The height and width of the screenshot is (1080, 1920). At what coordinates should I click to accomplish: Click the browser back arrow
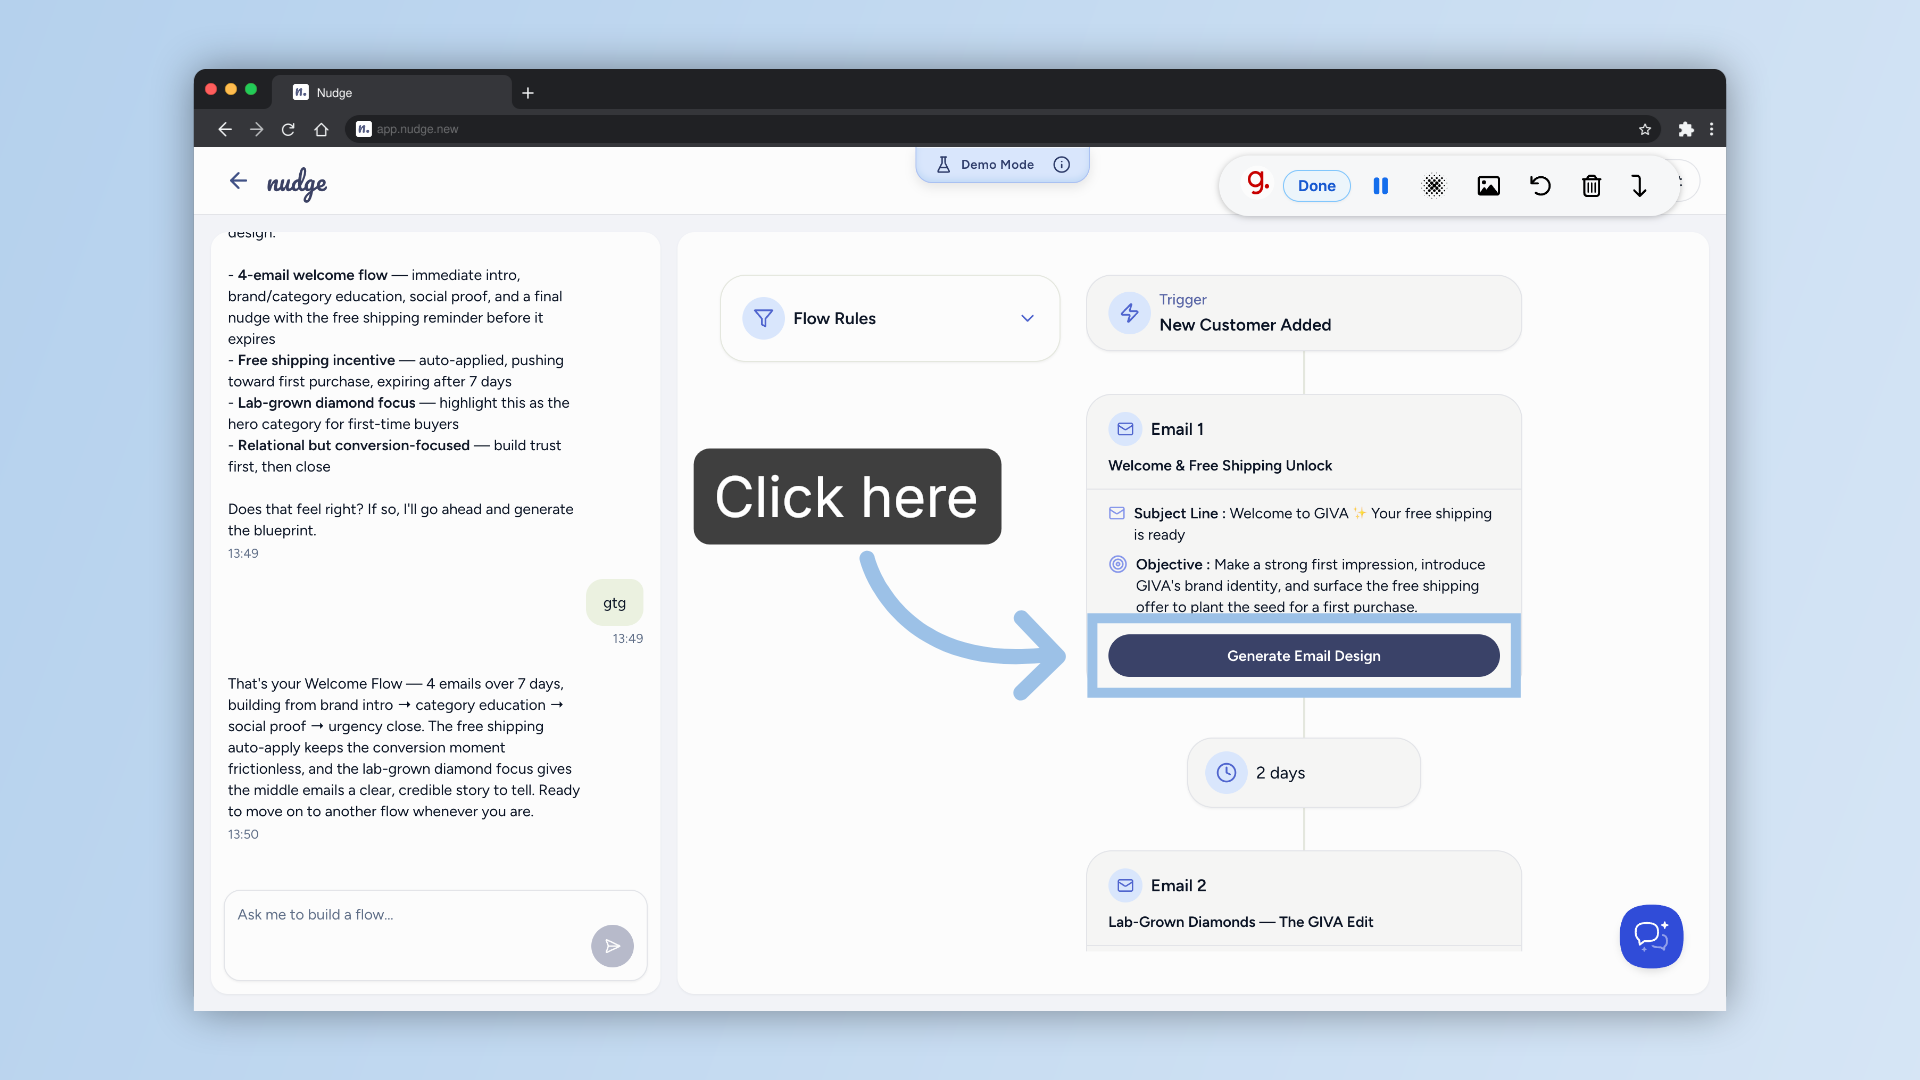[224, 129]
